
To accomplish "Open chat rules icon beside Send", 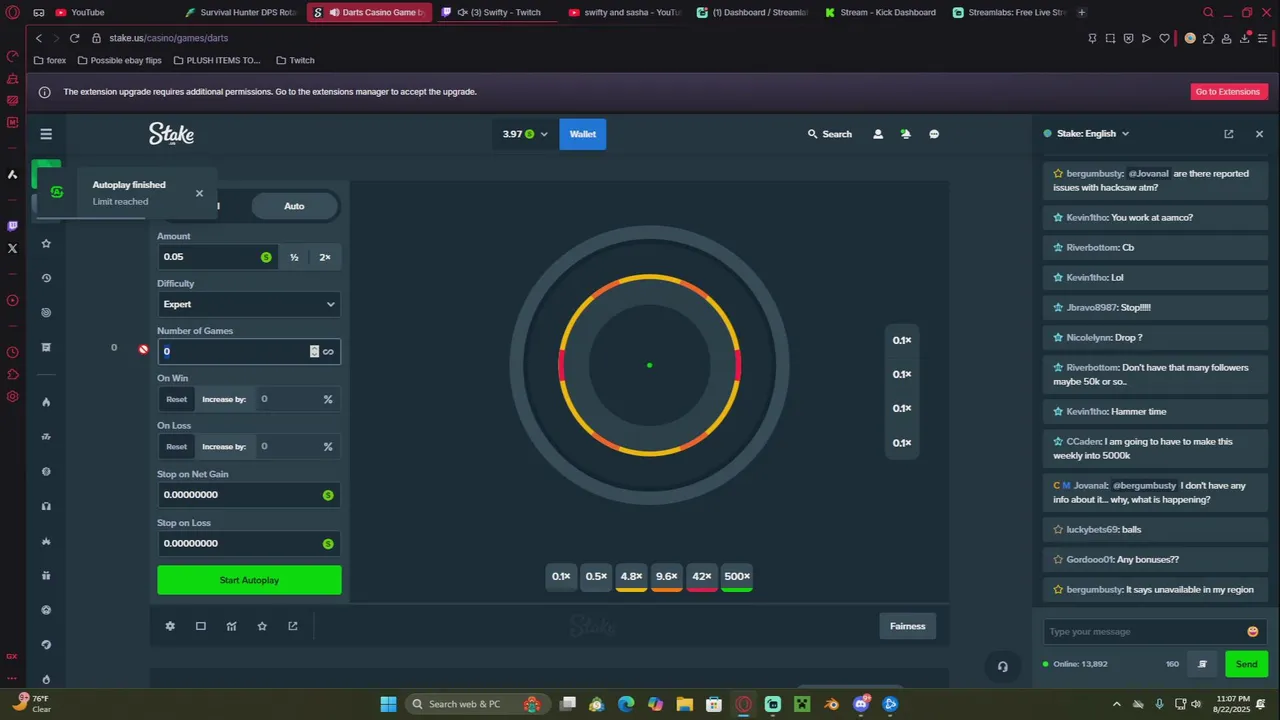I will [1203, 664].
